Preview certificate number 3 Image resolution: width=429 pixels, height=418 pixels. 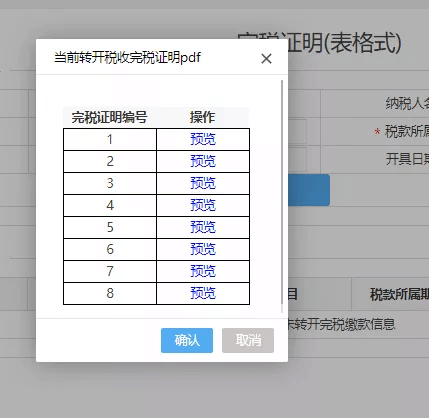[203, 183]
